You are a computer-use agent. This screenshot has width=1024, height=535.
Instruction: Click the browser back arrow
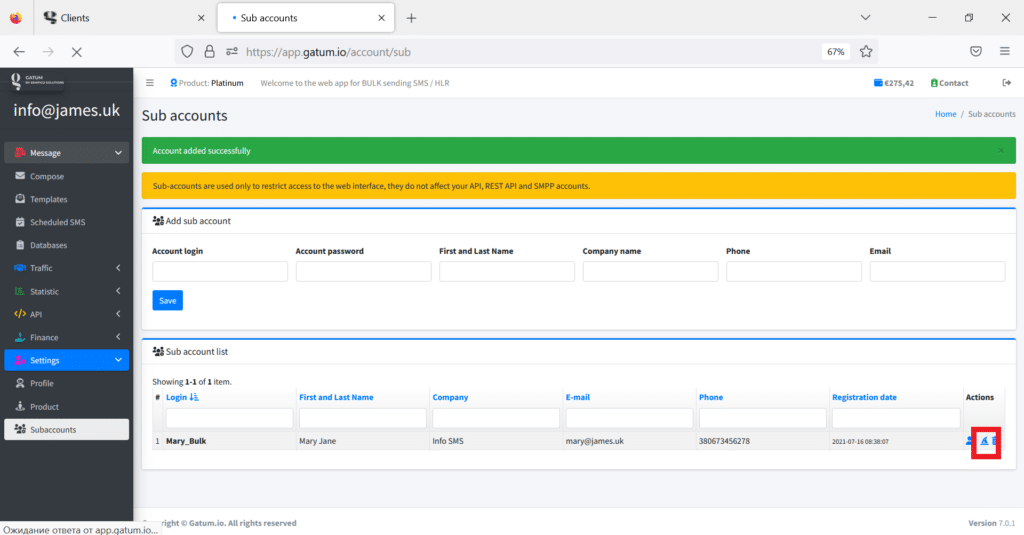(x=19, y=52)
